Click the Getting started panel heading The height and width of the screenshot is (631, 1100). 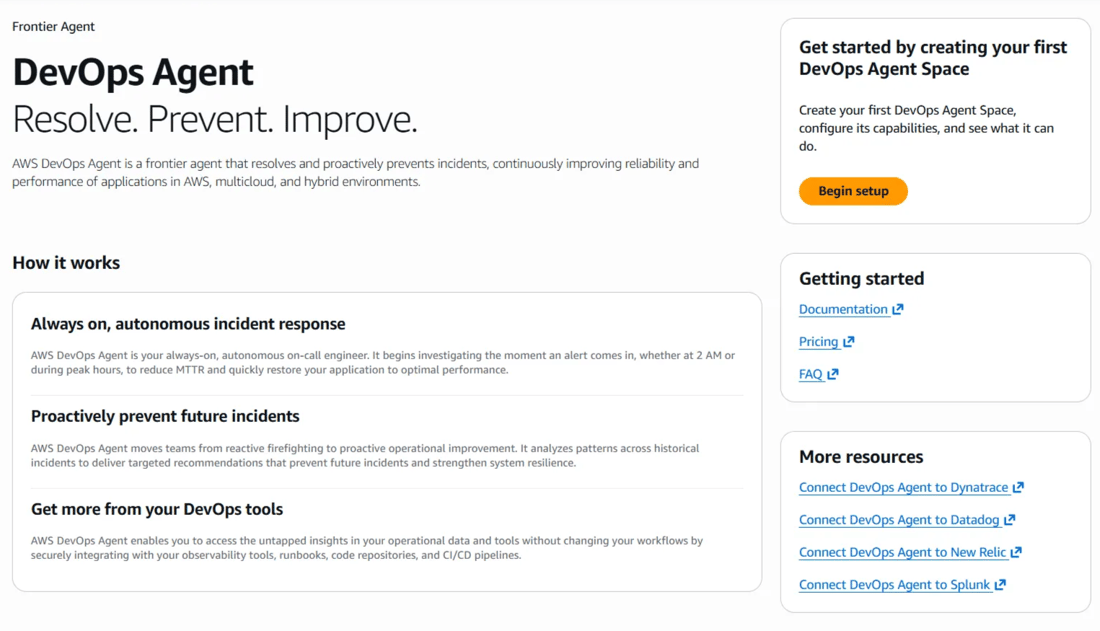[x=861, y=278]
